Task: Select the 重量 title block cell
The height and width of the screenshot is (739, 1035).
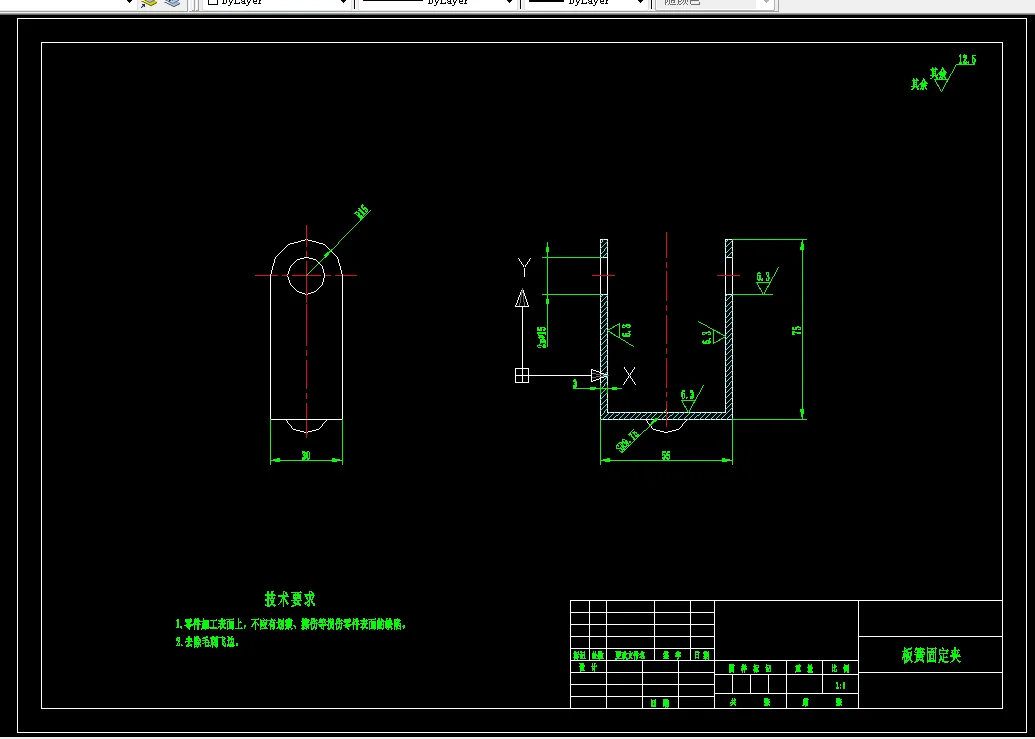Action: click(805, 668)
